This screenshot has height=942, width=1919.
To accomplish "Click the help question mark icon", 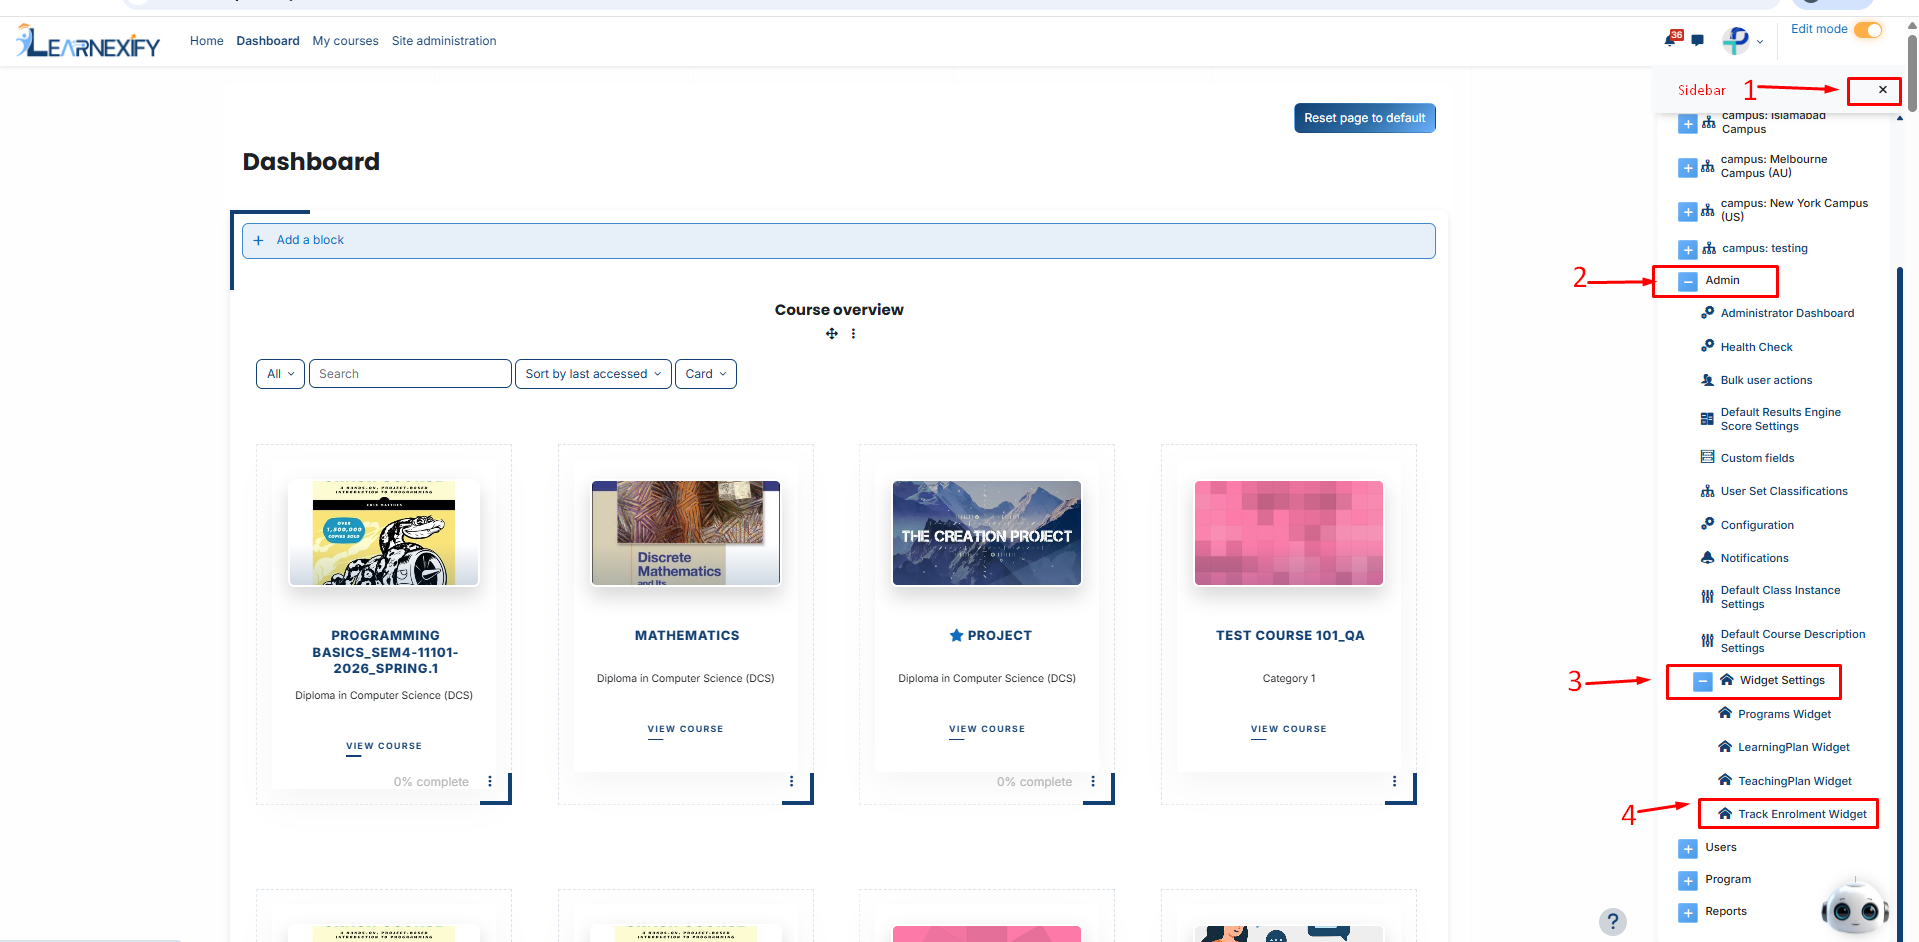I will coord(1612,921).
